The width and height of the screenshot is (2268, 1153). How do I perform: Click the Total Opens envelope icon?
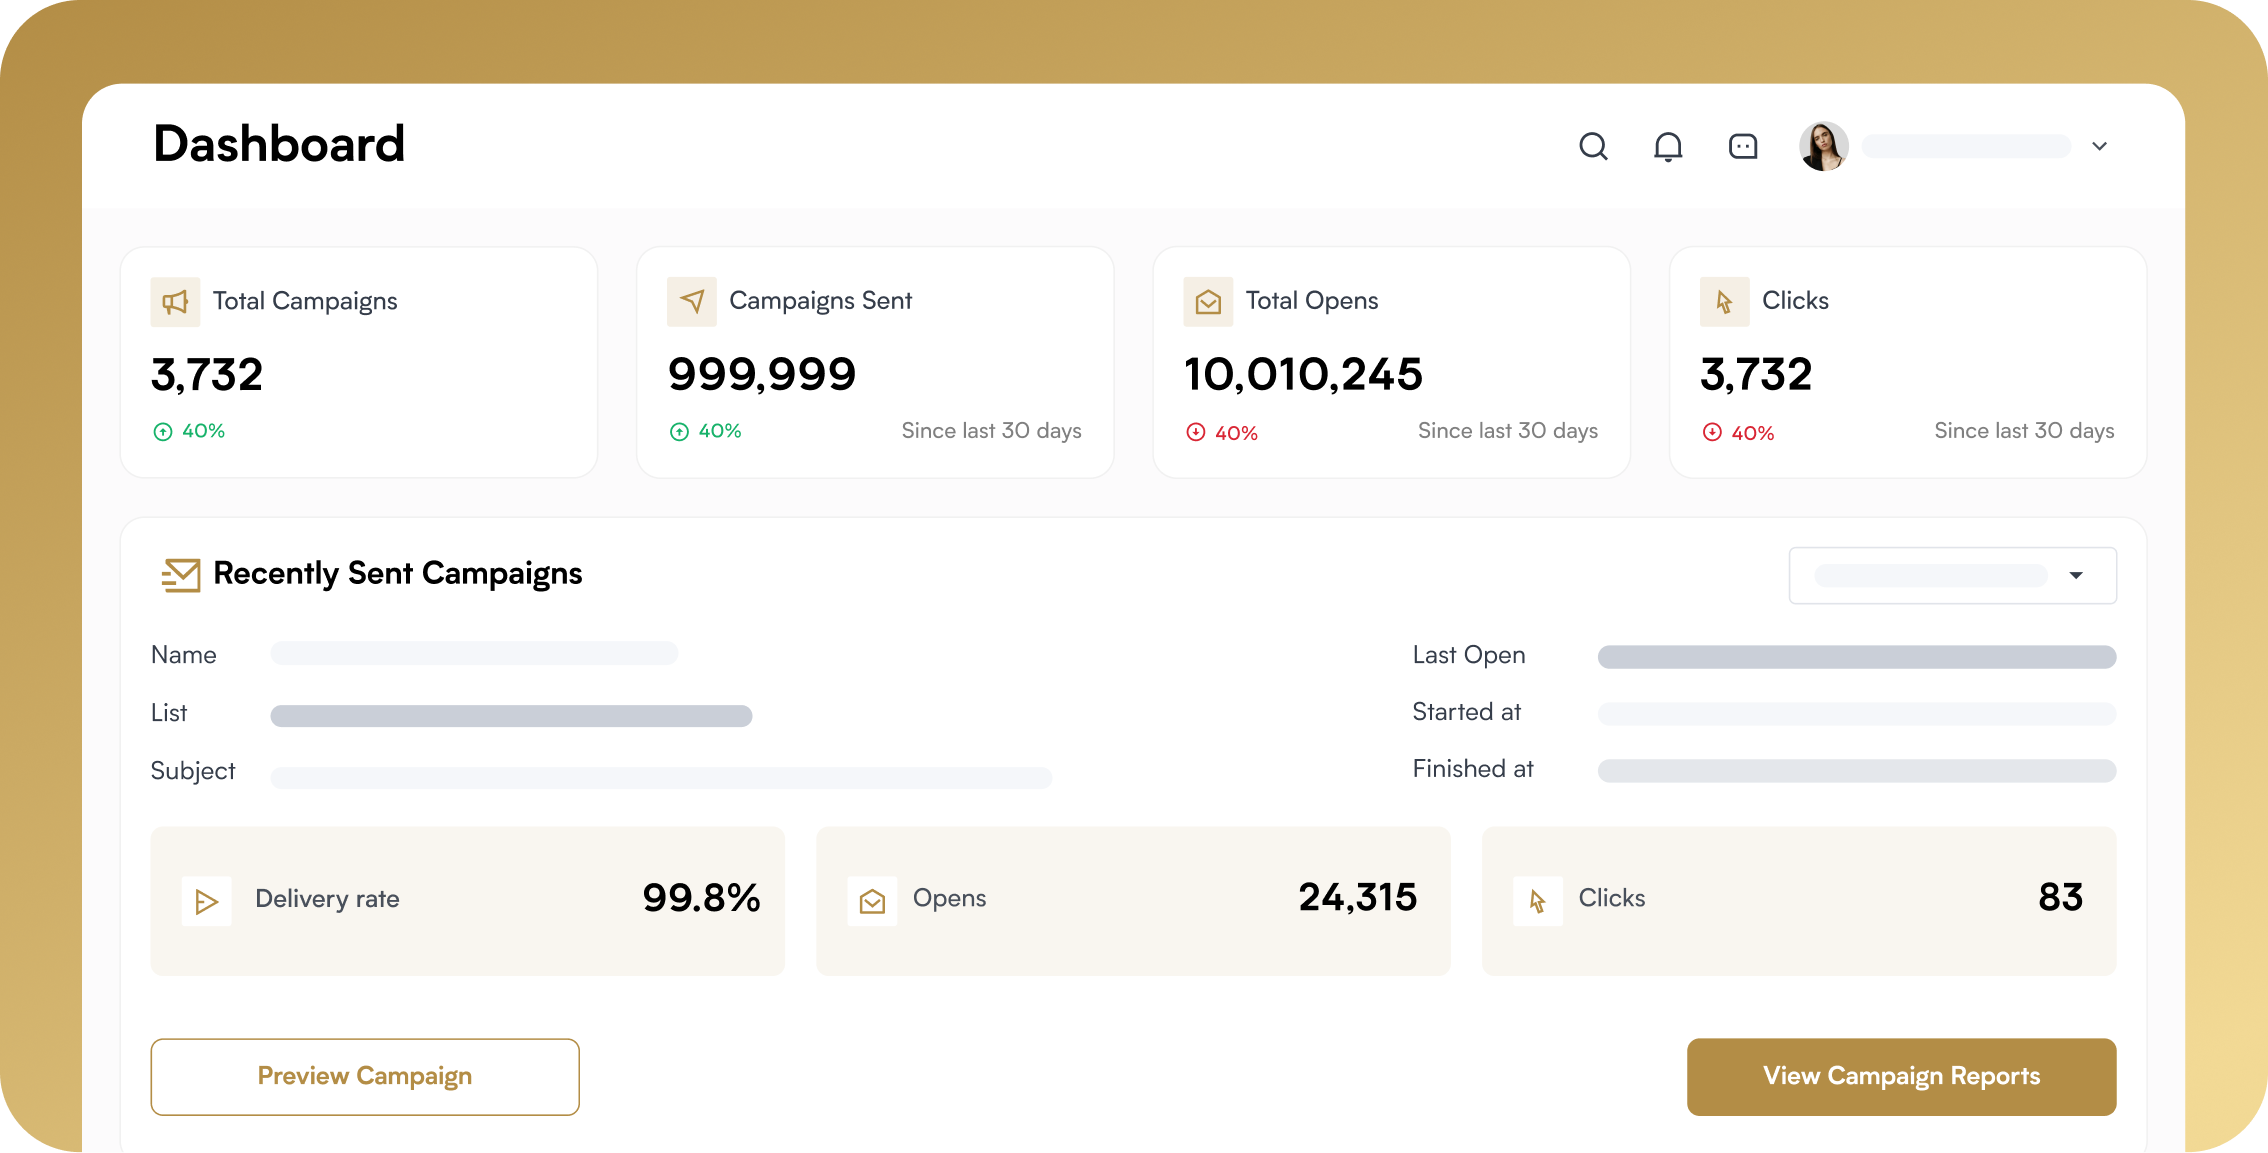pos(1208,302)
